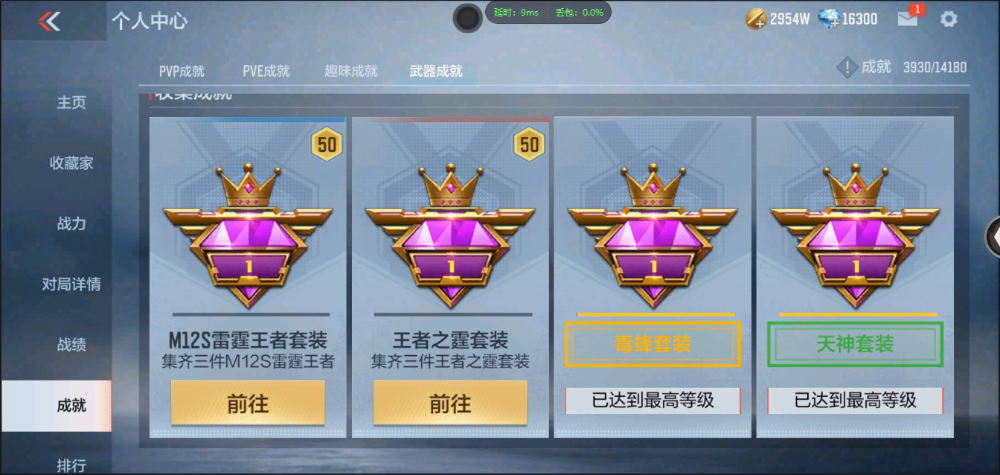The width and height of the screenshot is (1000, 475).
Task: Tap the round recording button at top
Action: pos(467,18)
